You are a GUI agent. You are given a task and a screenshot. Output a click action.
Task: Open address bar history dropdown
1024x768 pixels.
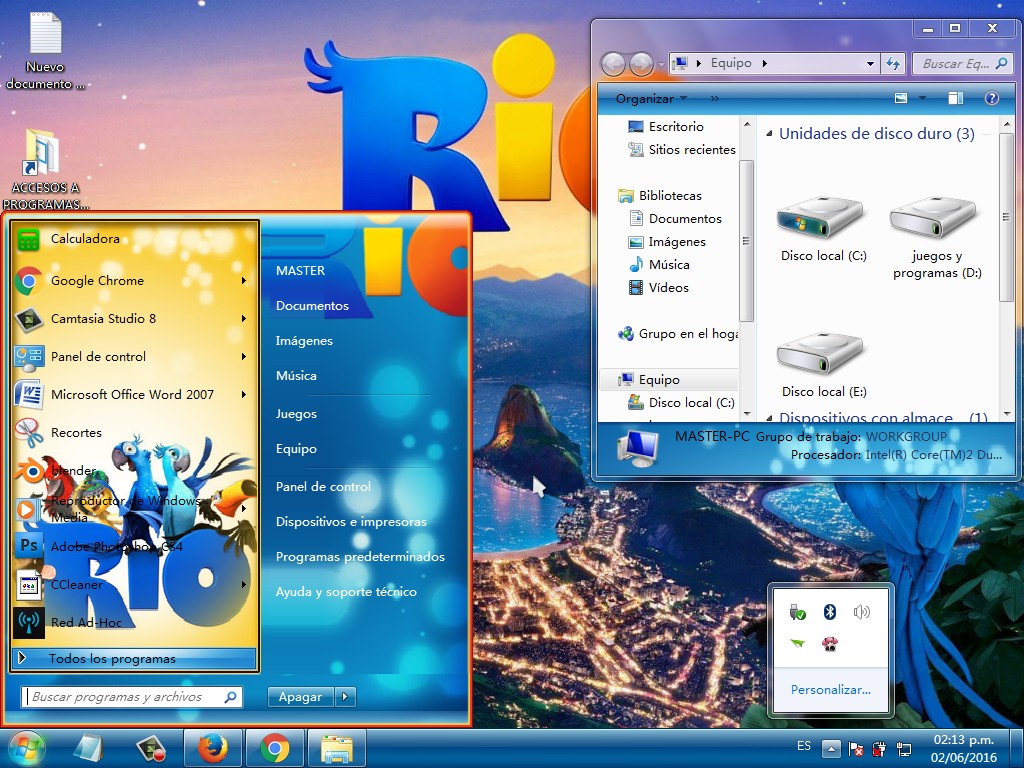click(870, 63)
